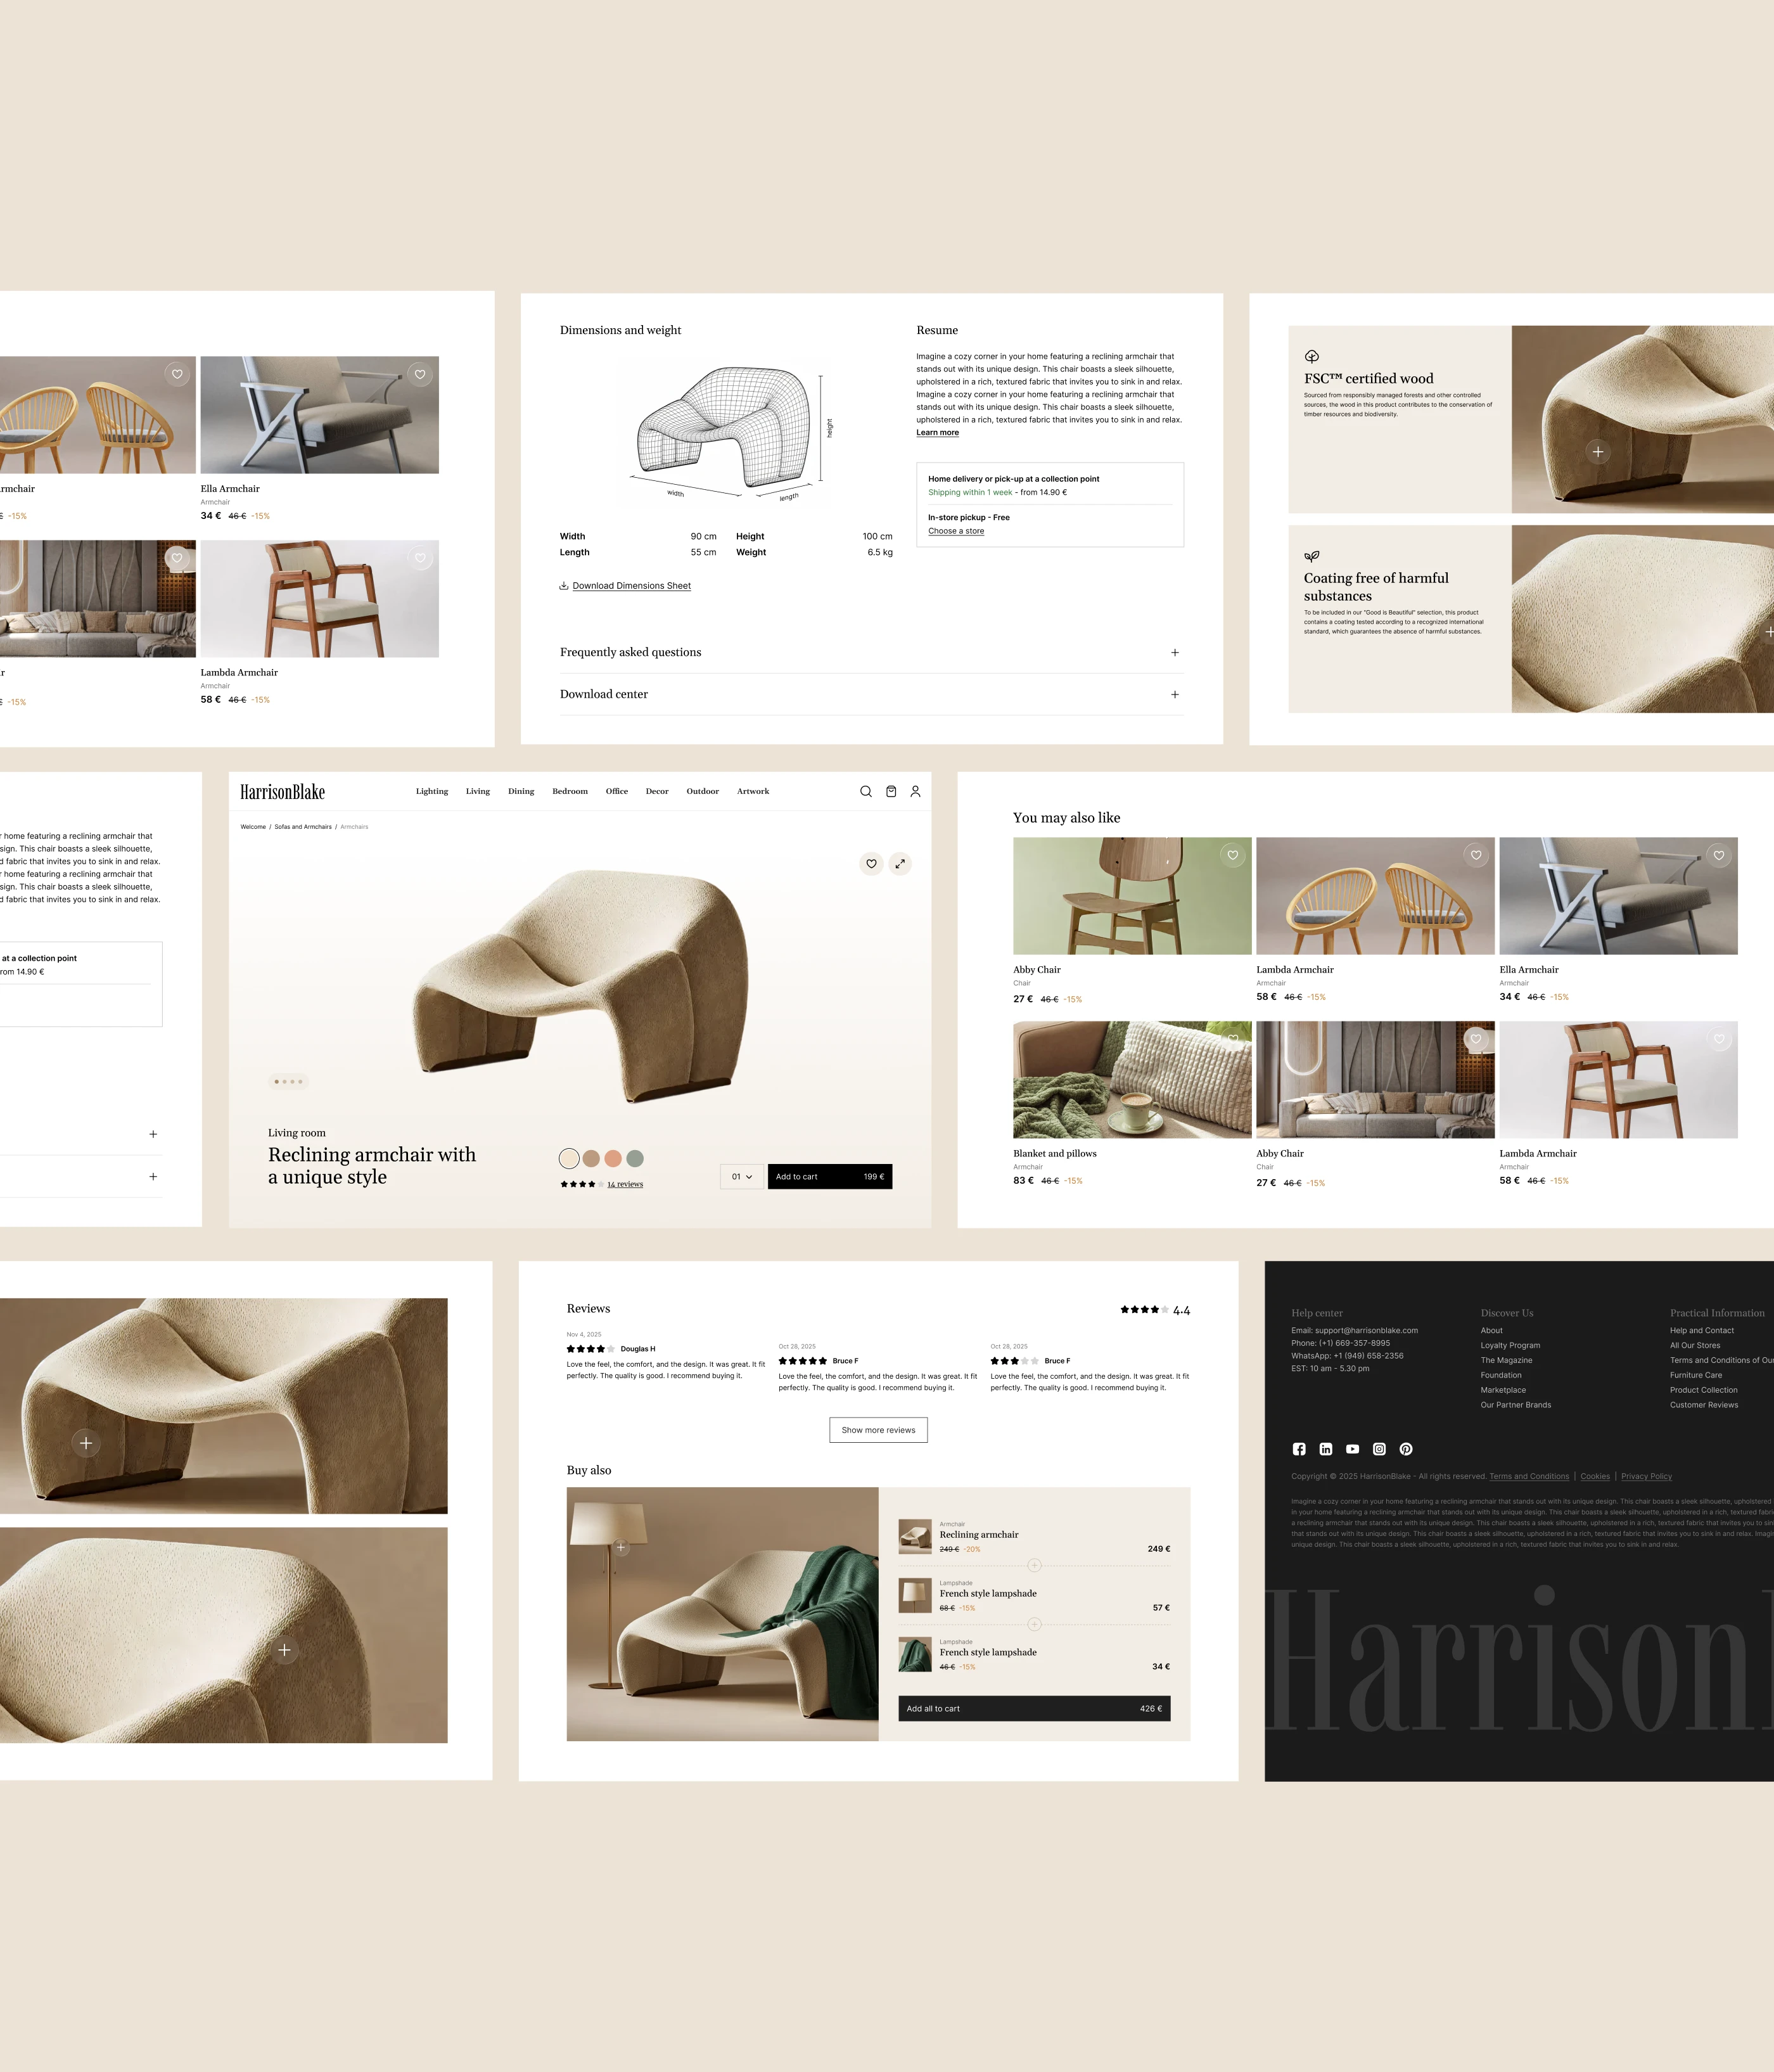Toggle favorite heart on main product image
The image size is (1774, 2072).
click(x=871, y=863)
